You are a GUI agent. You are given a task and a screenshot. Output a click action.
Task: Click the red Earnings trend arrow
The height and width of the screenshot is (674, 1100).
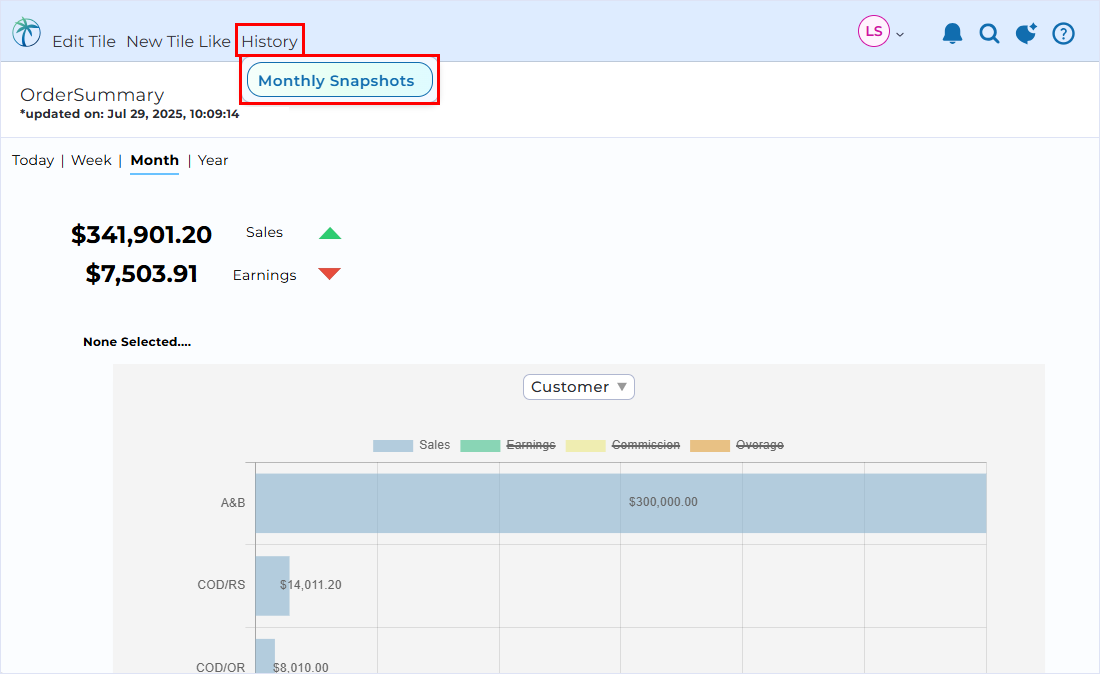(x=330, y=274)
